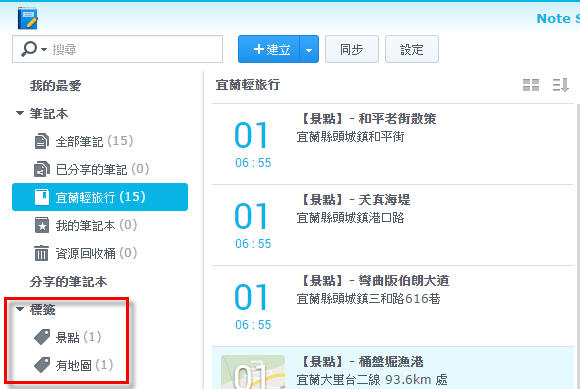Collapse the 筆記本 tree section
Viewport: 580px width, 389px height.
(x=20, y=113)
